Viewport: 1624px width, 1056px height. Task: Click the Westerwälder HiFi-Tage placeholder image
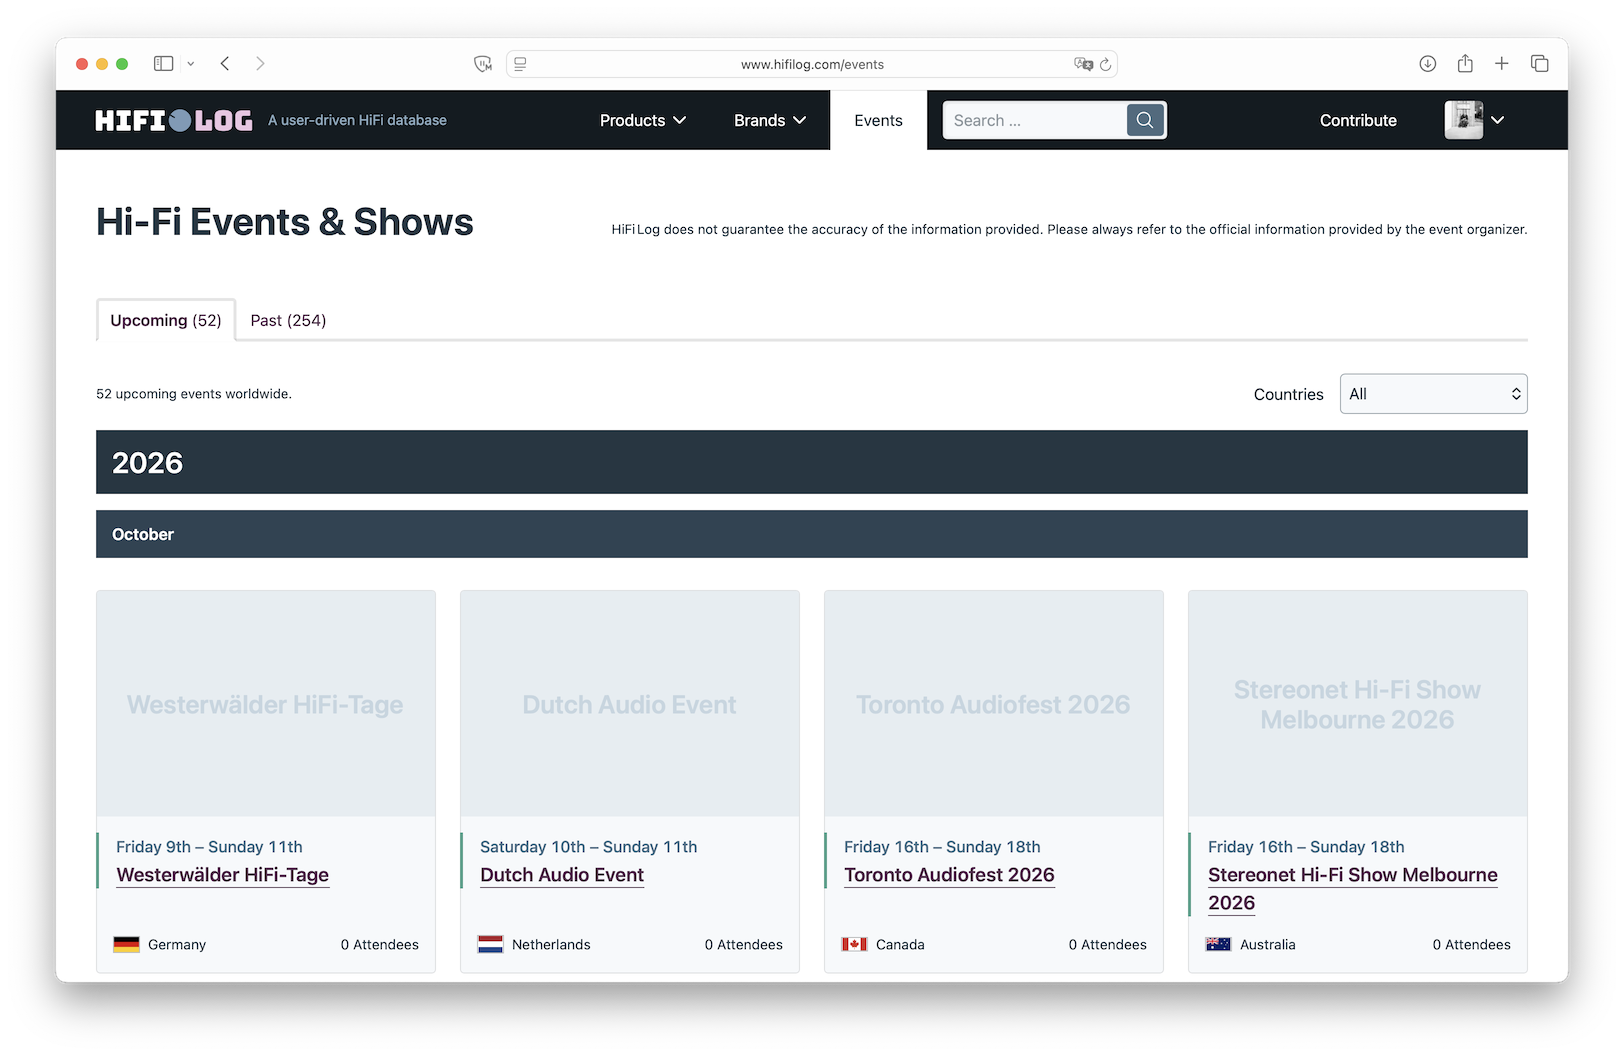tap(266, 704)
